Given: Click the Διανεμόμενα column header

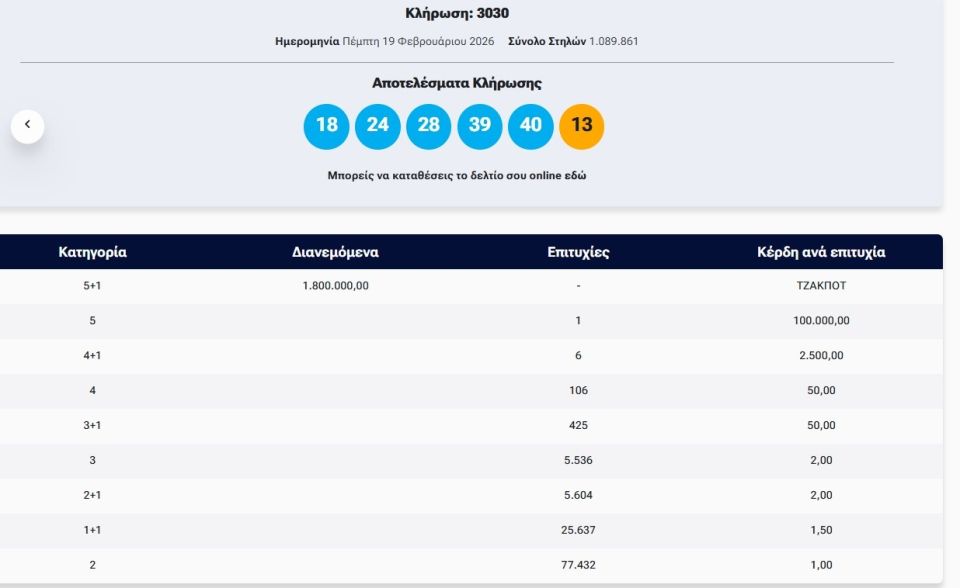Looking at the screenshot, I should click(x=335, y=252).
